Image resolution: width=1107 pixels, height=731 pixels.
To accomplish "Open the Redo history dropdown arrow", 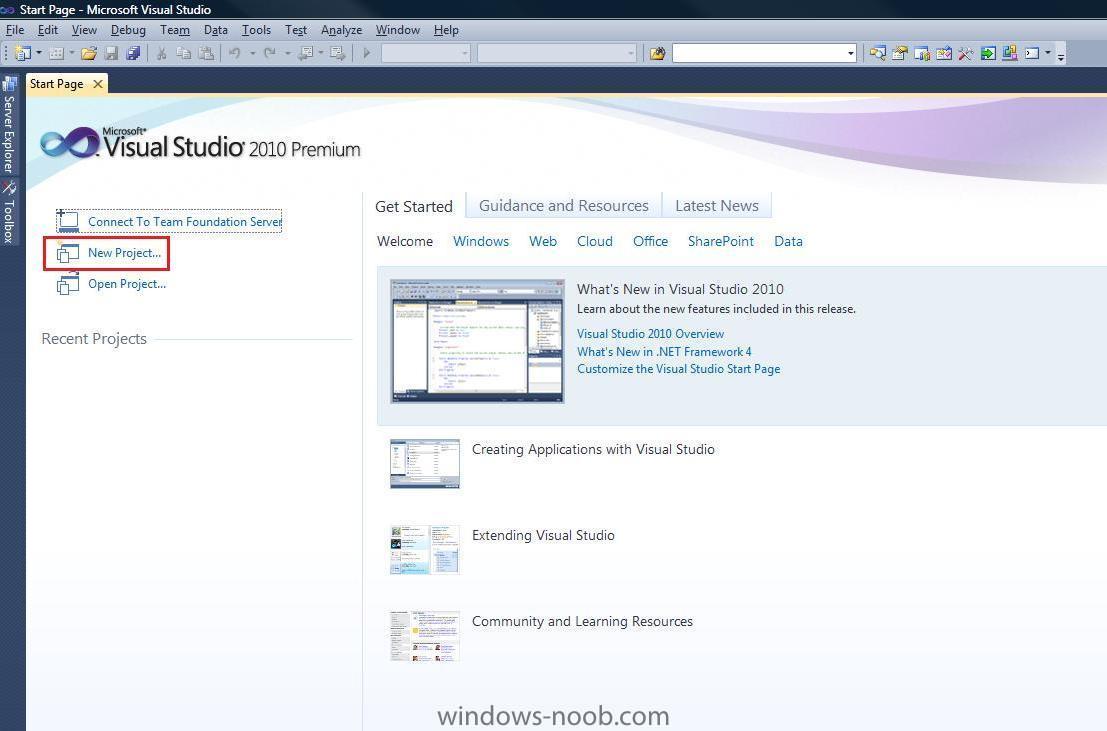I will click(x=287, y=53).
